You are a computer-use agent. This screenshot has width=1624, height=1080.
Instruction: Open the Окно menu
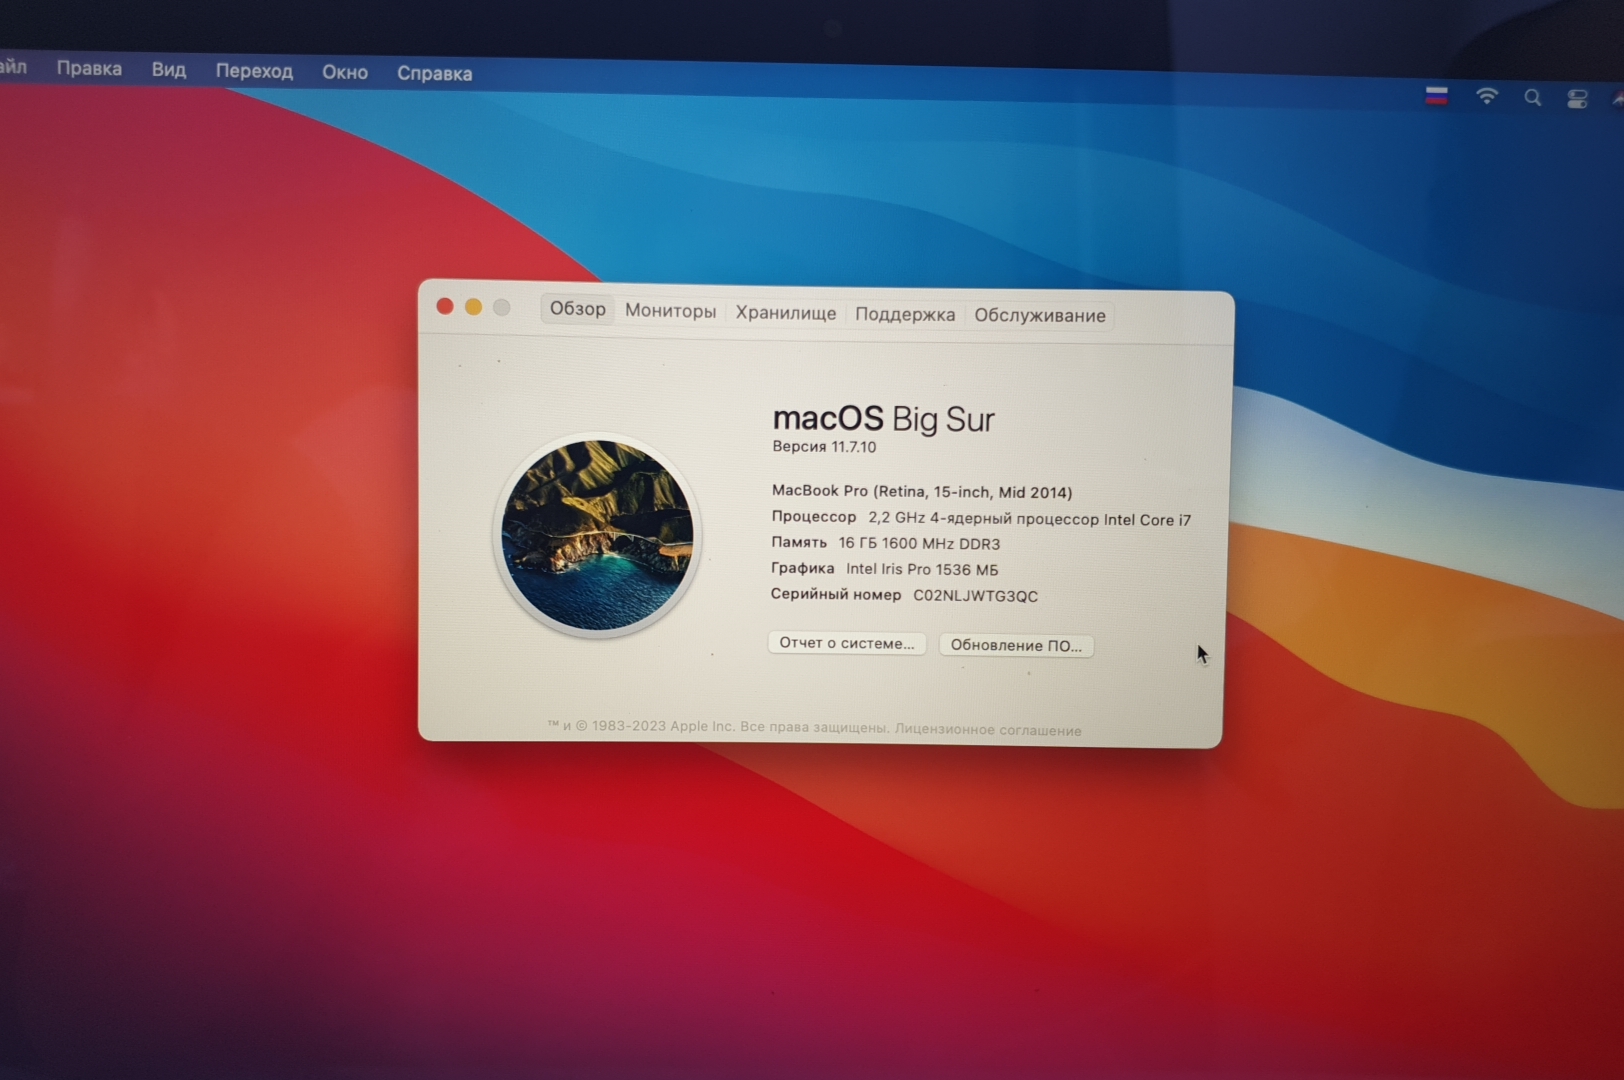(x=345, y=72)
